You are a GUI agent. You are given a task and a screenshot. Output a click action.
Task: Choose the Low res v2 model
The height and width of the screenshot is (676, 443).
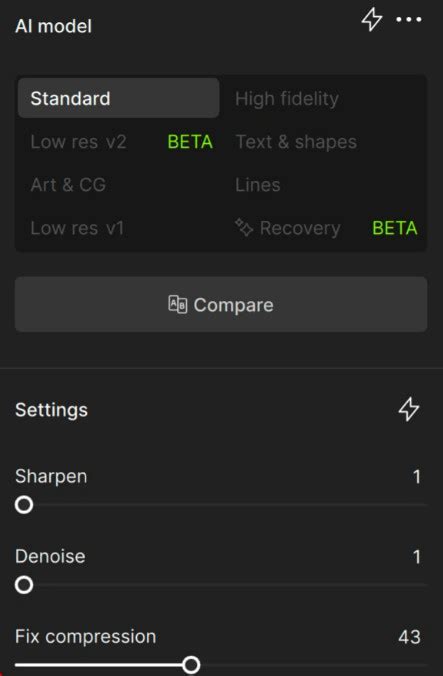tap(119, 141)
